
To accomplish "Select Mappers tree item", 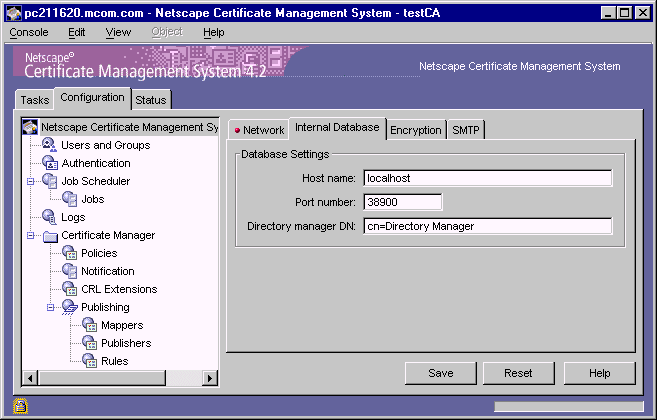I will (122, 325).
